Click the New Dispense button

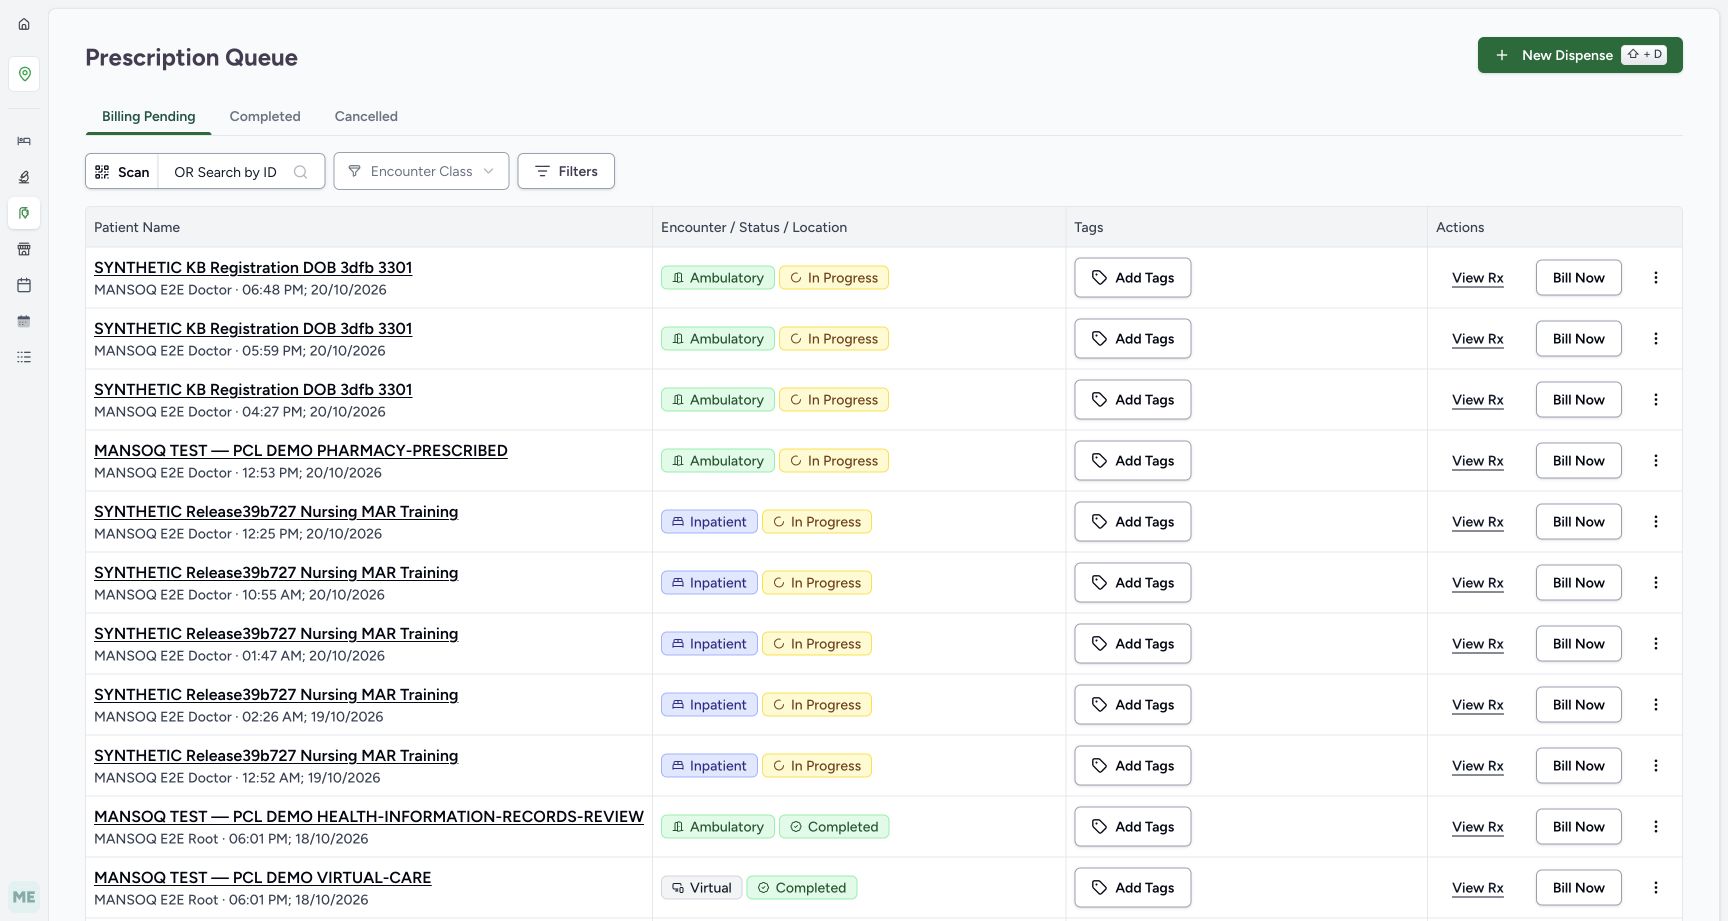point(1580,55)
